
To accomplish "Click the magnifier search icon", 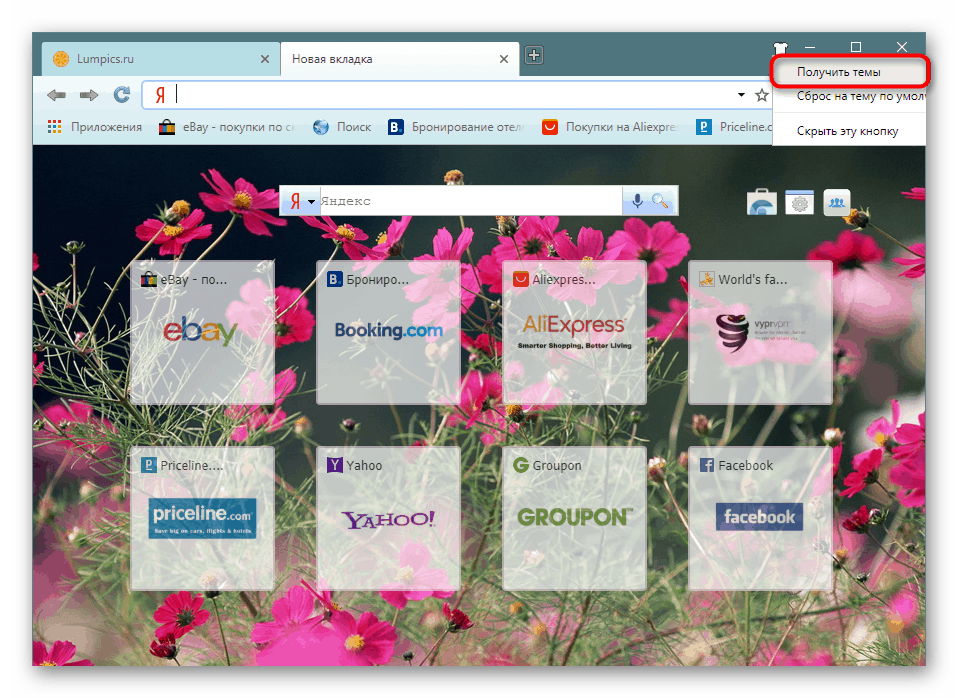I will 660,200.
